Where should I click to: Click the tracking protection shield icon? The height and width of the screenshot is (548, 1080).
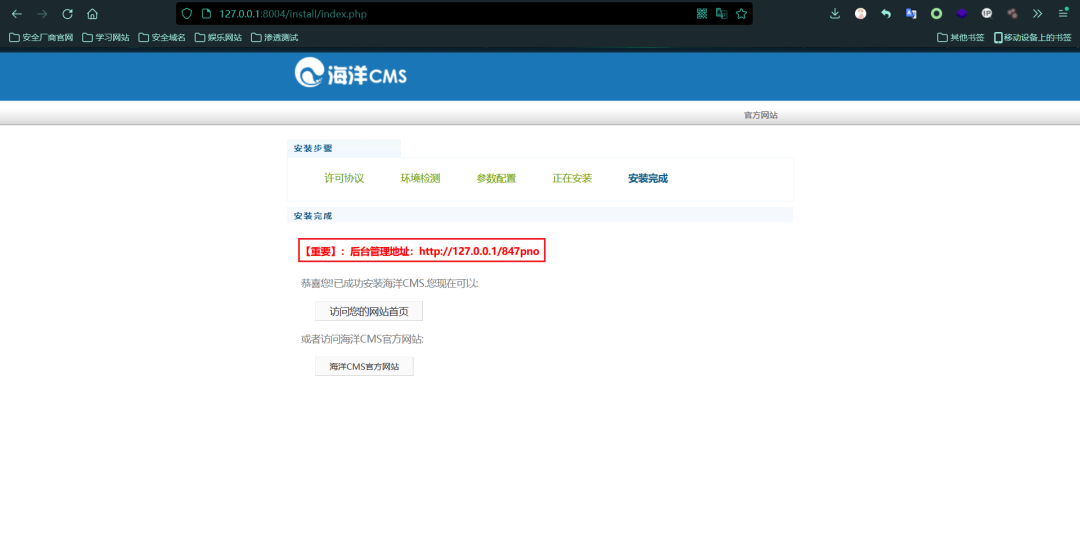187,14
